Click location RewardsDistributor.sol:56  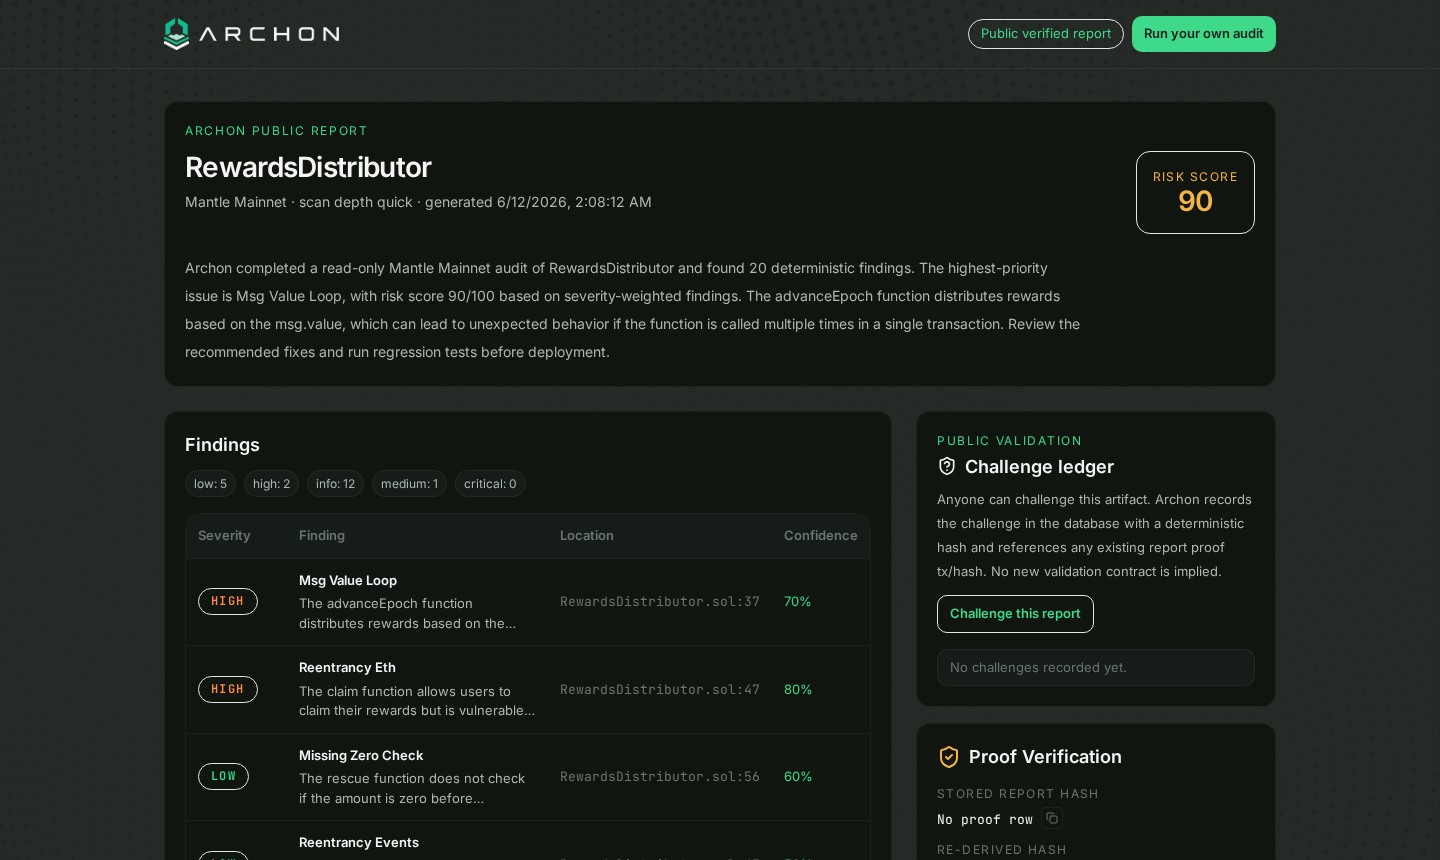click(660, 777)
